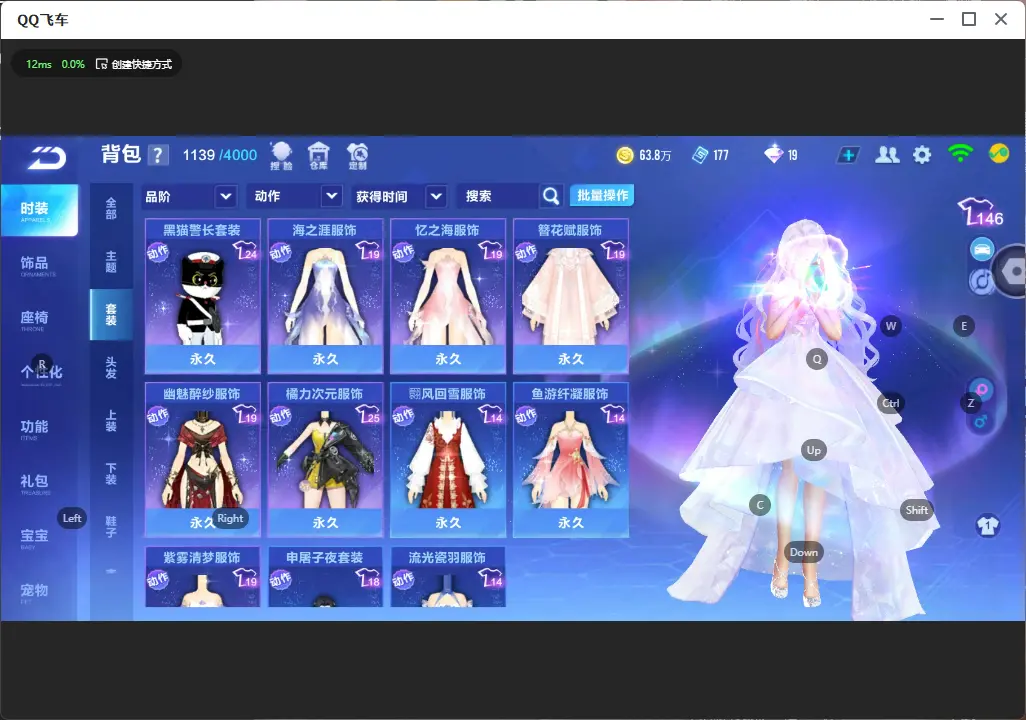
Task: Open the friends list icon
Action: (887, 155)
